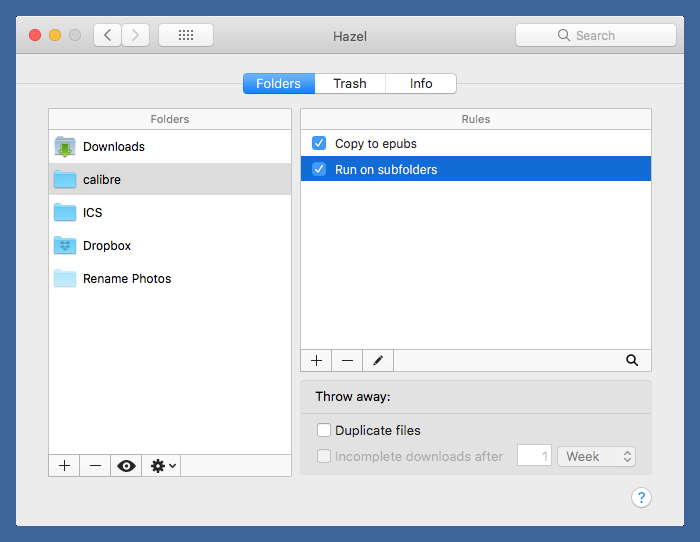The width and height of the screenshot is (700, 542).
Task: Add a new rule with plus button
Action: click(x=316, y=360)
